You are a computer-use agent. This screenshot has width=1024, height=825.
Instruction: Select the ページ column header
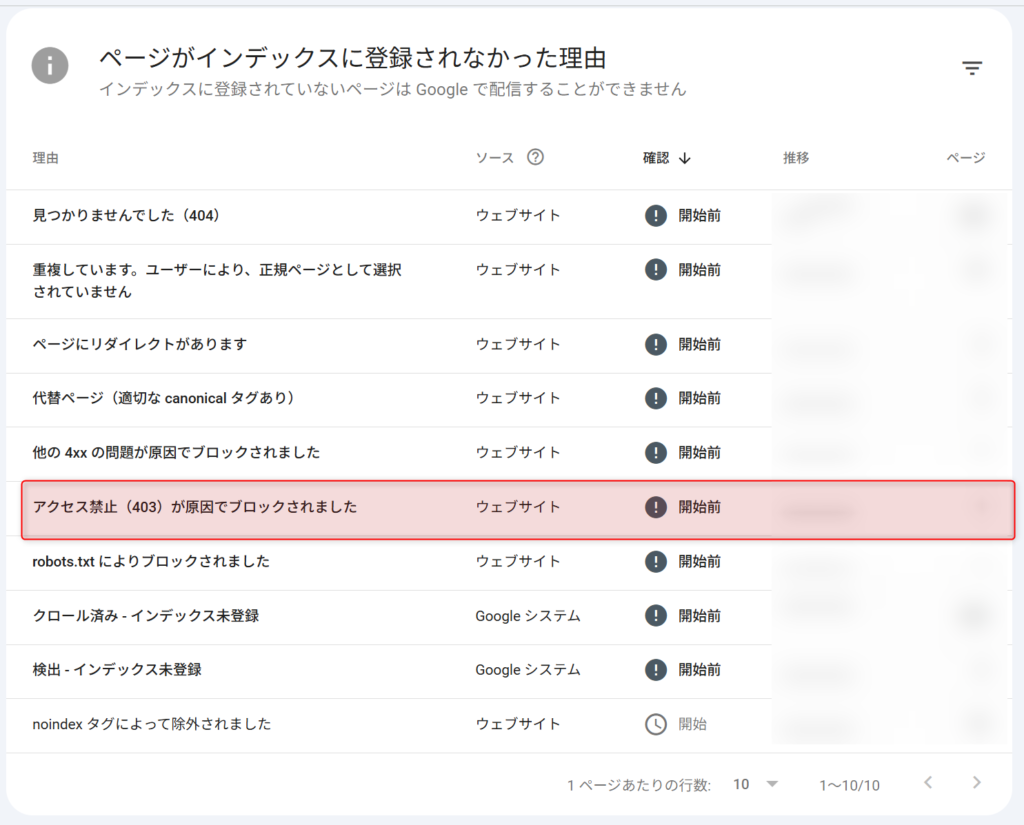(x=964, y=157)
